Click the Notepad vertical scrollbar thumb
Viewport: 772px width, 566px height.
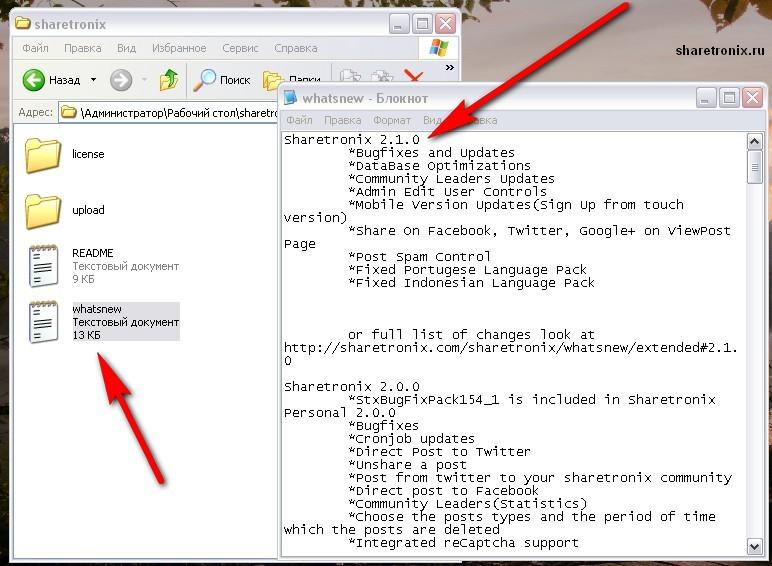754,167
